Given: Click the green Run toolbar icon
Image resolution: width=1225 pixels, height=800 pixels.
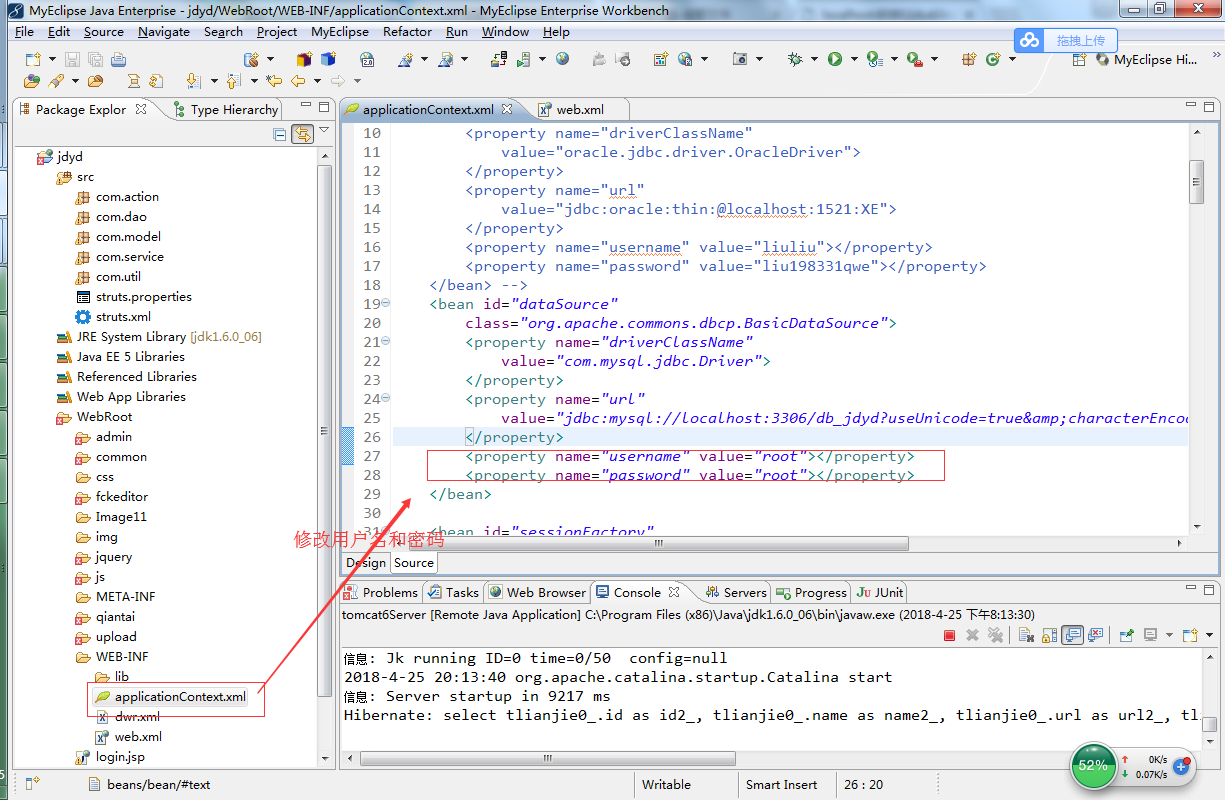Looking at the screenshot, I should tap(834, 59).
